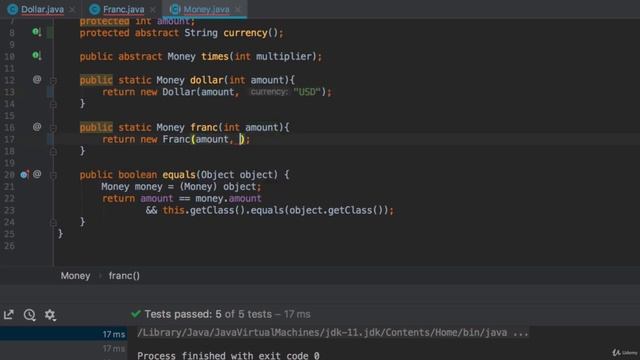Close the Franc.java tab
This screenshot has width=640, height=360.
tap(153, 9)
